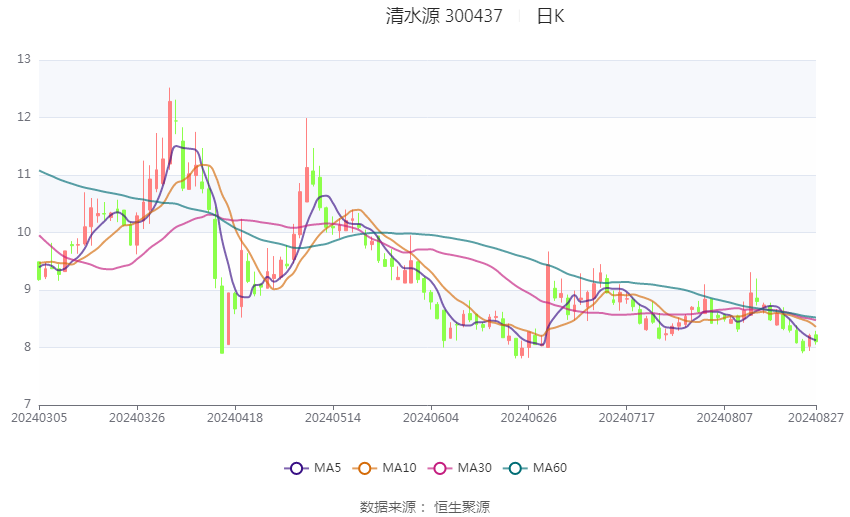Image resolution: width=850 pixels, height=517 pixels.
Task: Click the y-axis value 13
Action: (24, 59)
